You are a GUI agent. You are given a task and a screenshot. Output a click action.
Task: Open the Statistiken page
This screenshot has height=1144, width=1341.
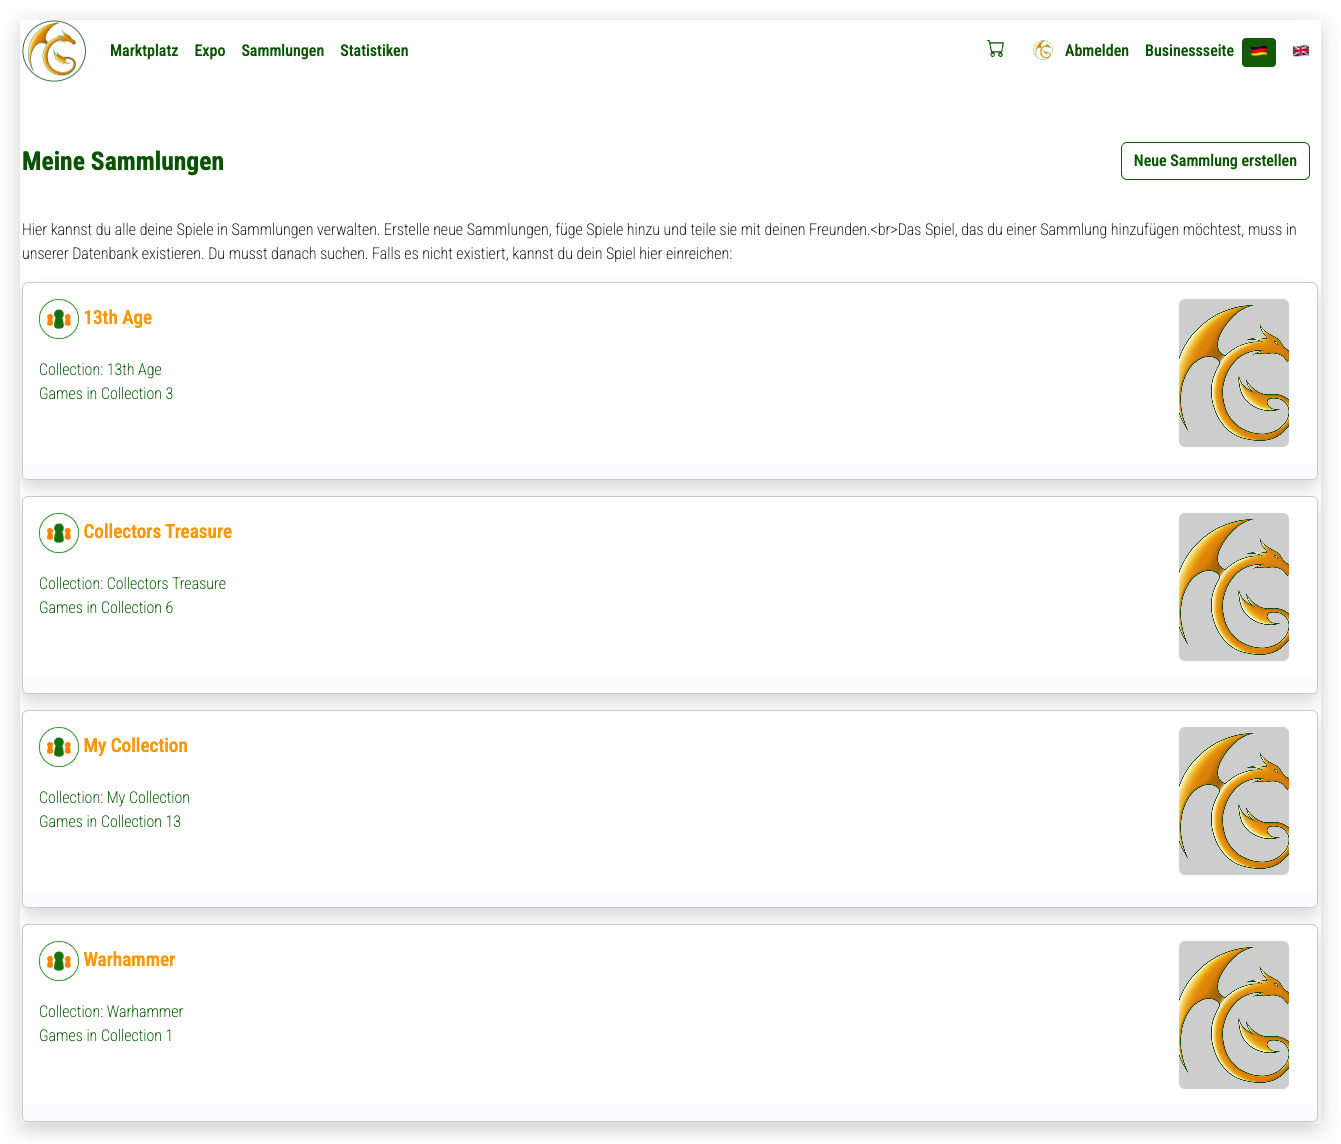374,51
